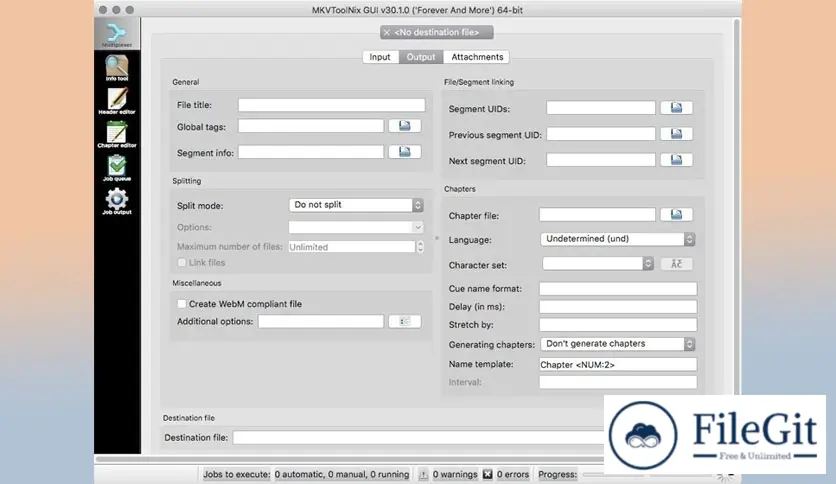Click the Destination file input field

[x=419, y=438]
